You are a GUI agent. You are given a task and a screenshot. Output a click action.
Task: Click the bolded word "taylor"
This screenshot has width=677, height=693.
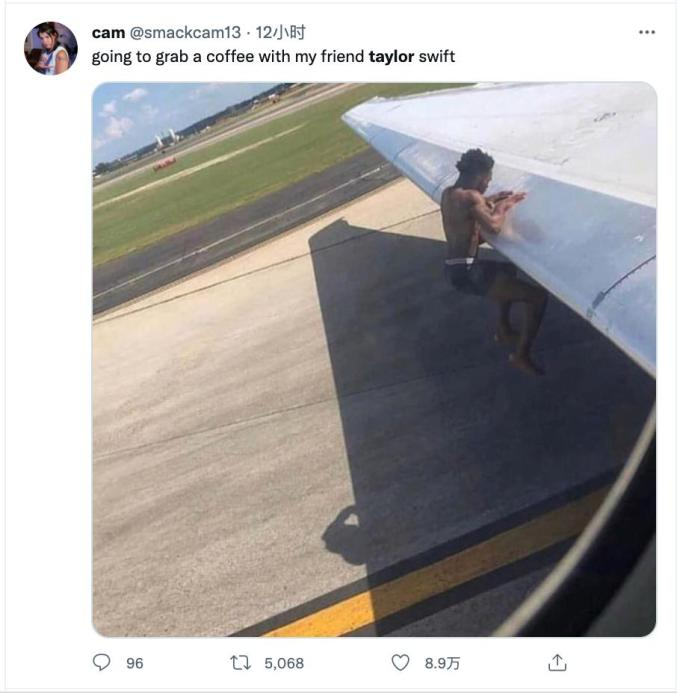click(391, 57)
